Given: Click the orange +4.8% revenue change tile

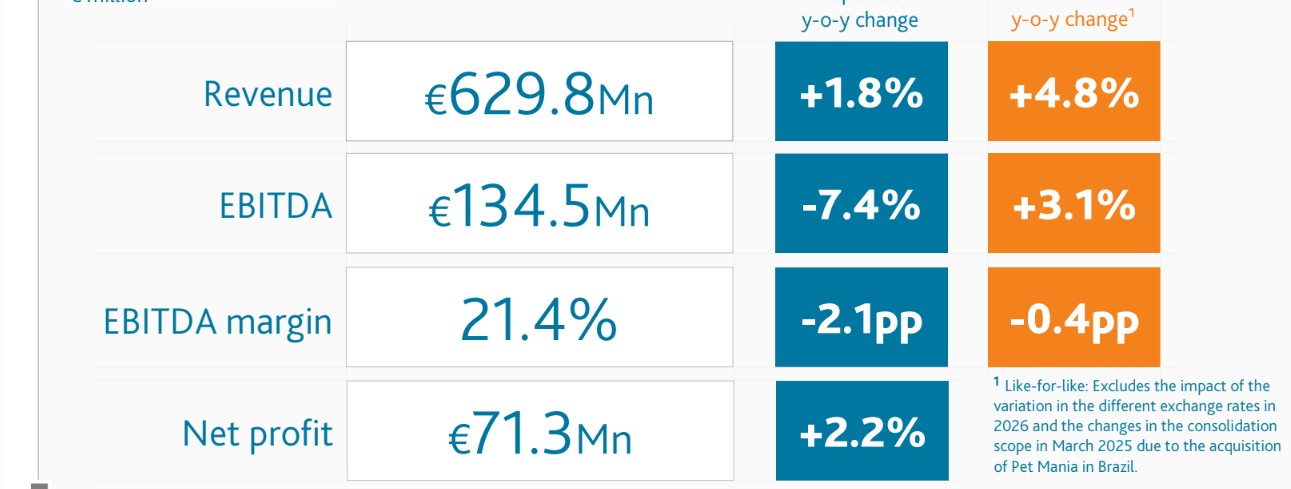Looking at the screenshot, I should (1074, 91).
